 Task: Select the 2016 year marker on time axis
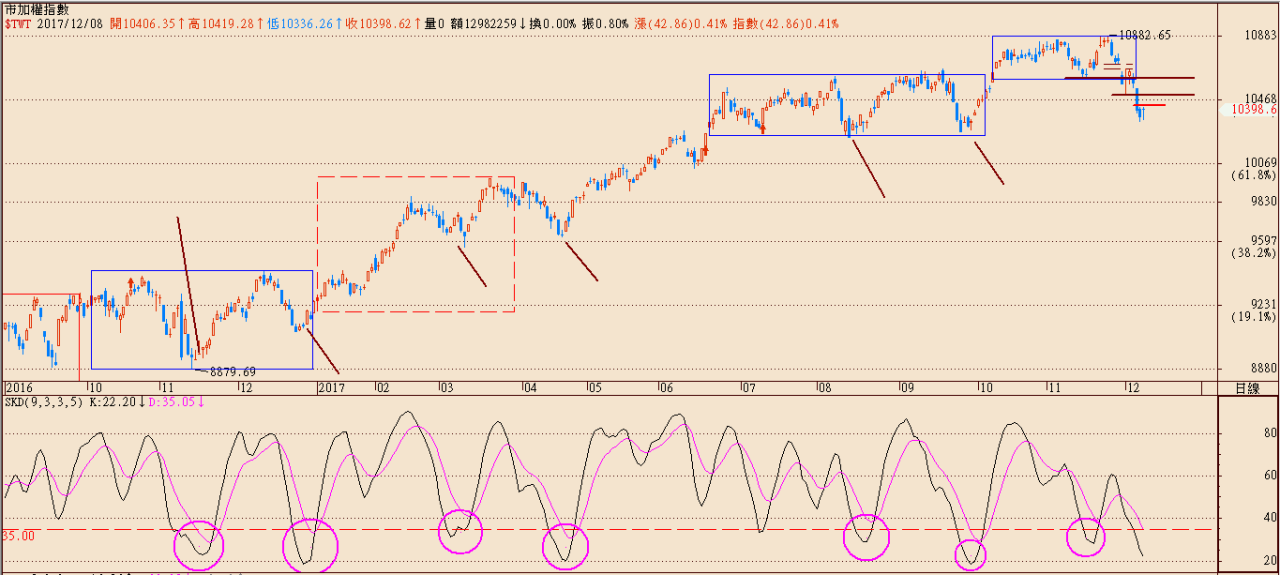18,387
